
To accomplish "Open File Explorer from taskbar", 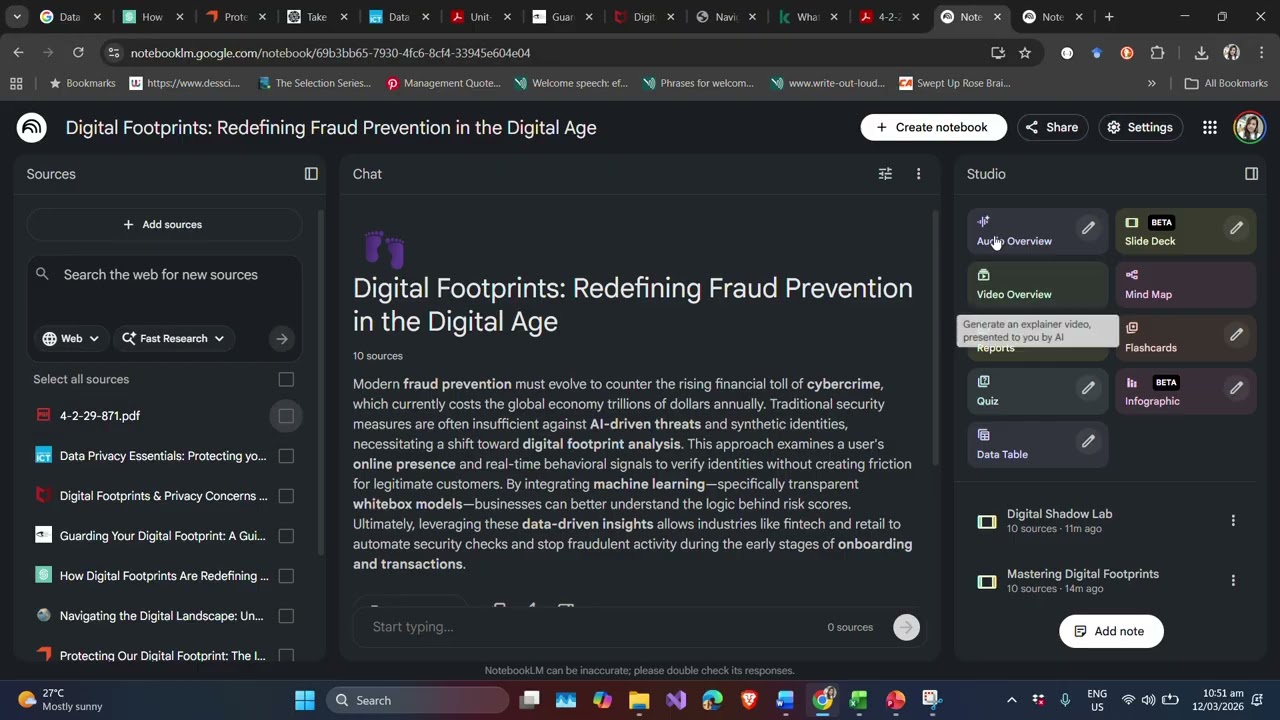I will coord(639,700).
